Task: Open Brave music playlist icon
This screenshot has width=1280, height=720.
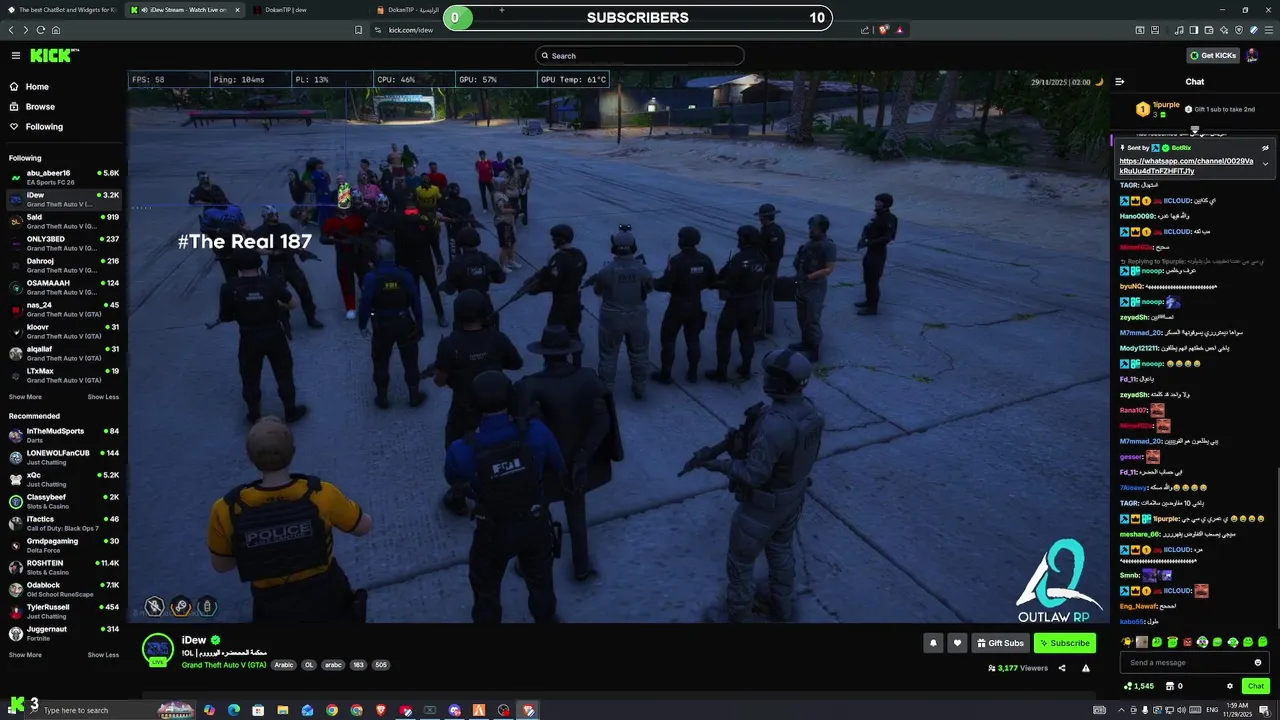Action: coord(1180,30)
